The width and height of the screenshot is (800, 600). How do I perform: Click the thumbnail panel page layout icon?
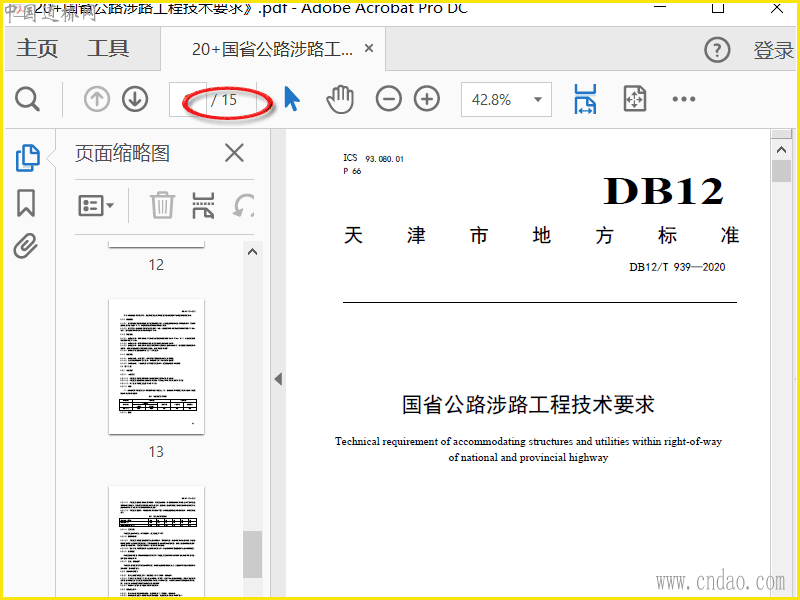tap(203, 205)
